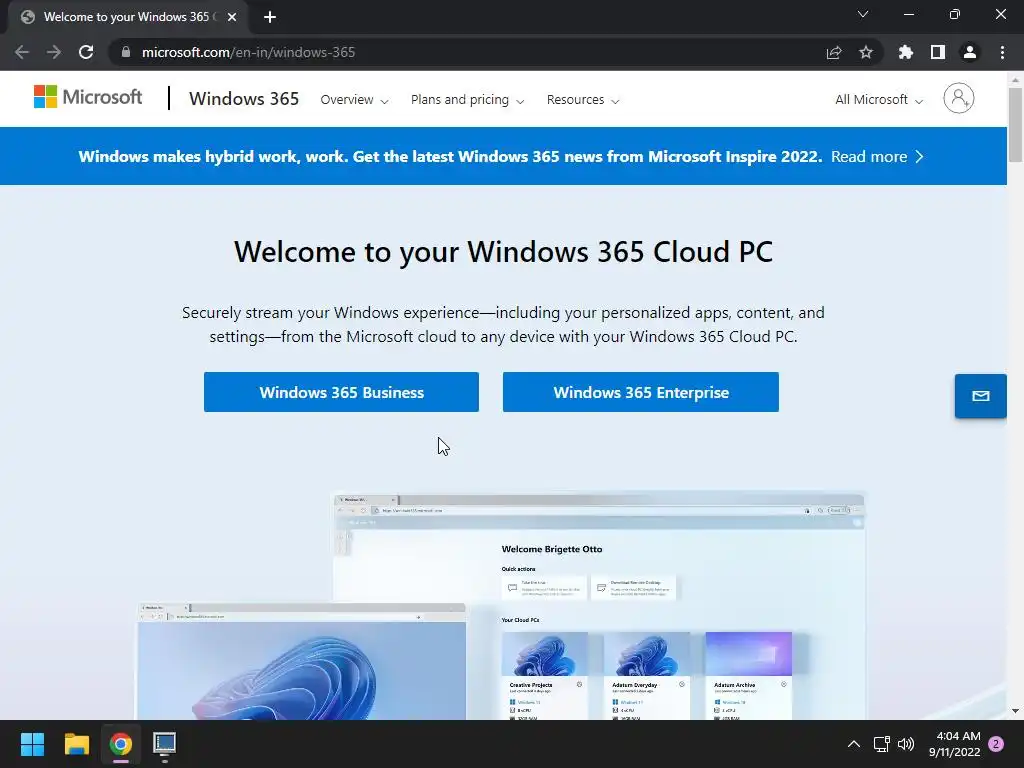Show hidden system tray icons
1024x768 pixels.
click(x=854, y=744)
